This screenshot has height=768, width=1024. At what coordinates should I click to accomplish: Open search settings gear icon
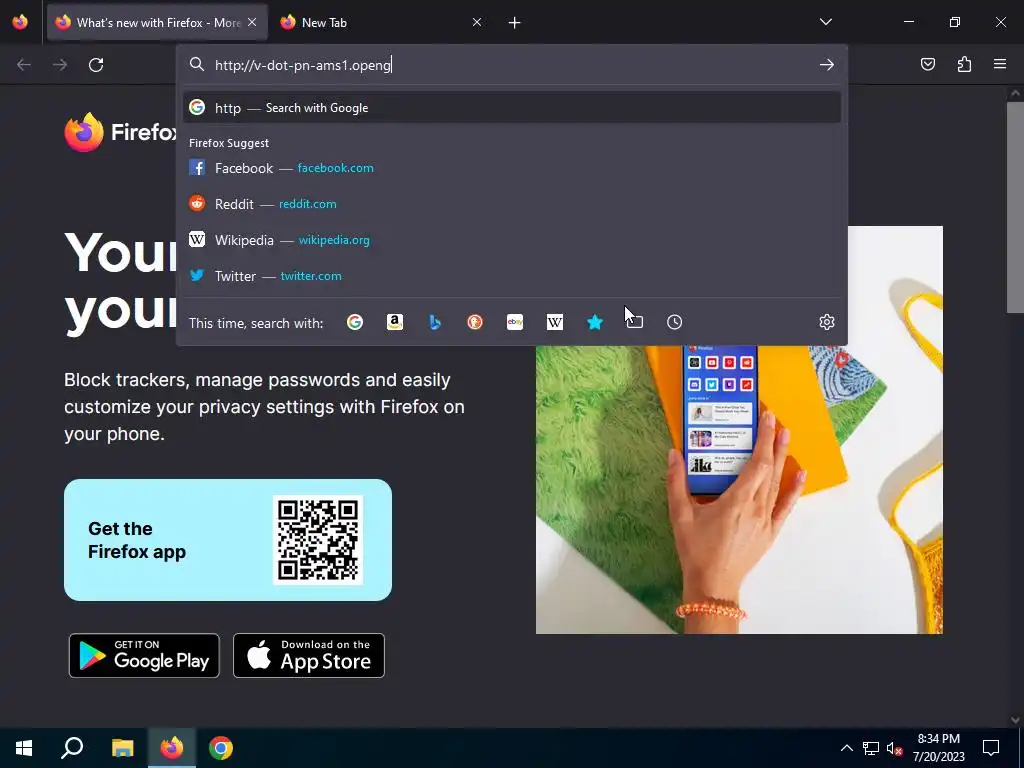(x=827, y=322)
